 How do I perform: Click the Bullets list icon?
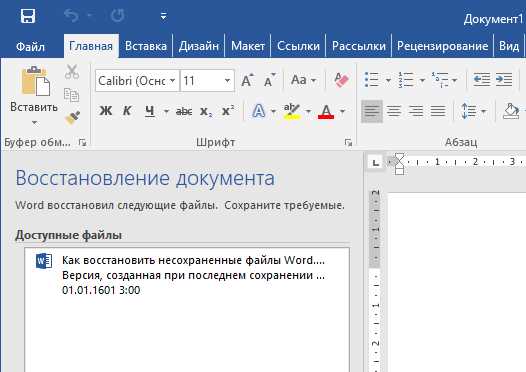(372, 80)
